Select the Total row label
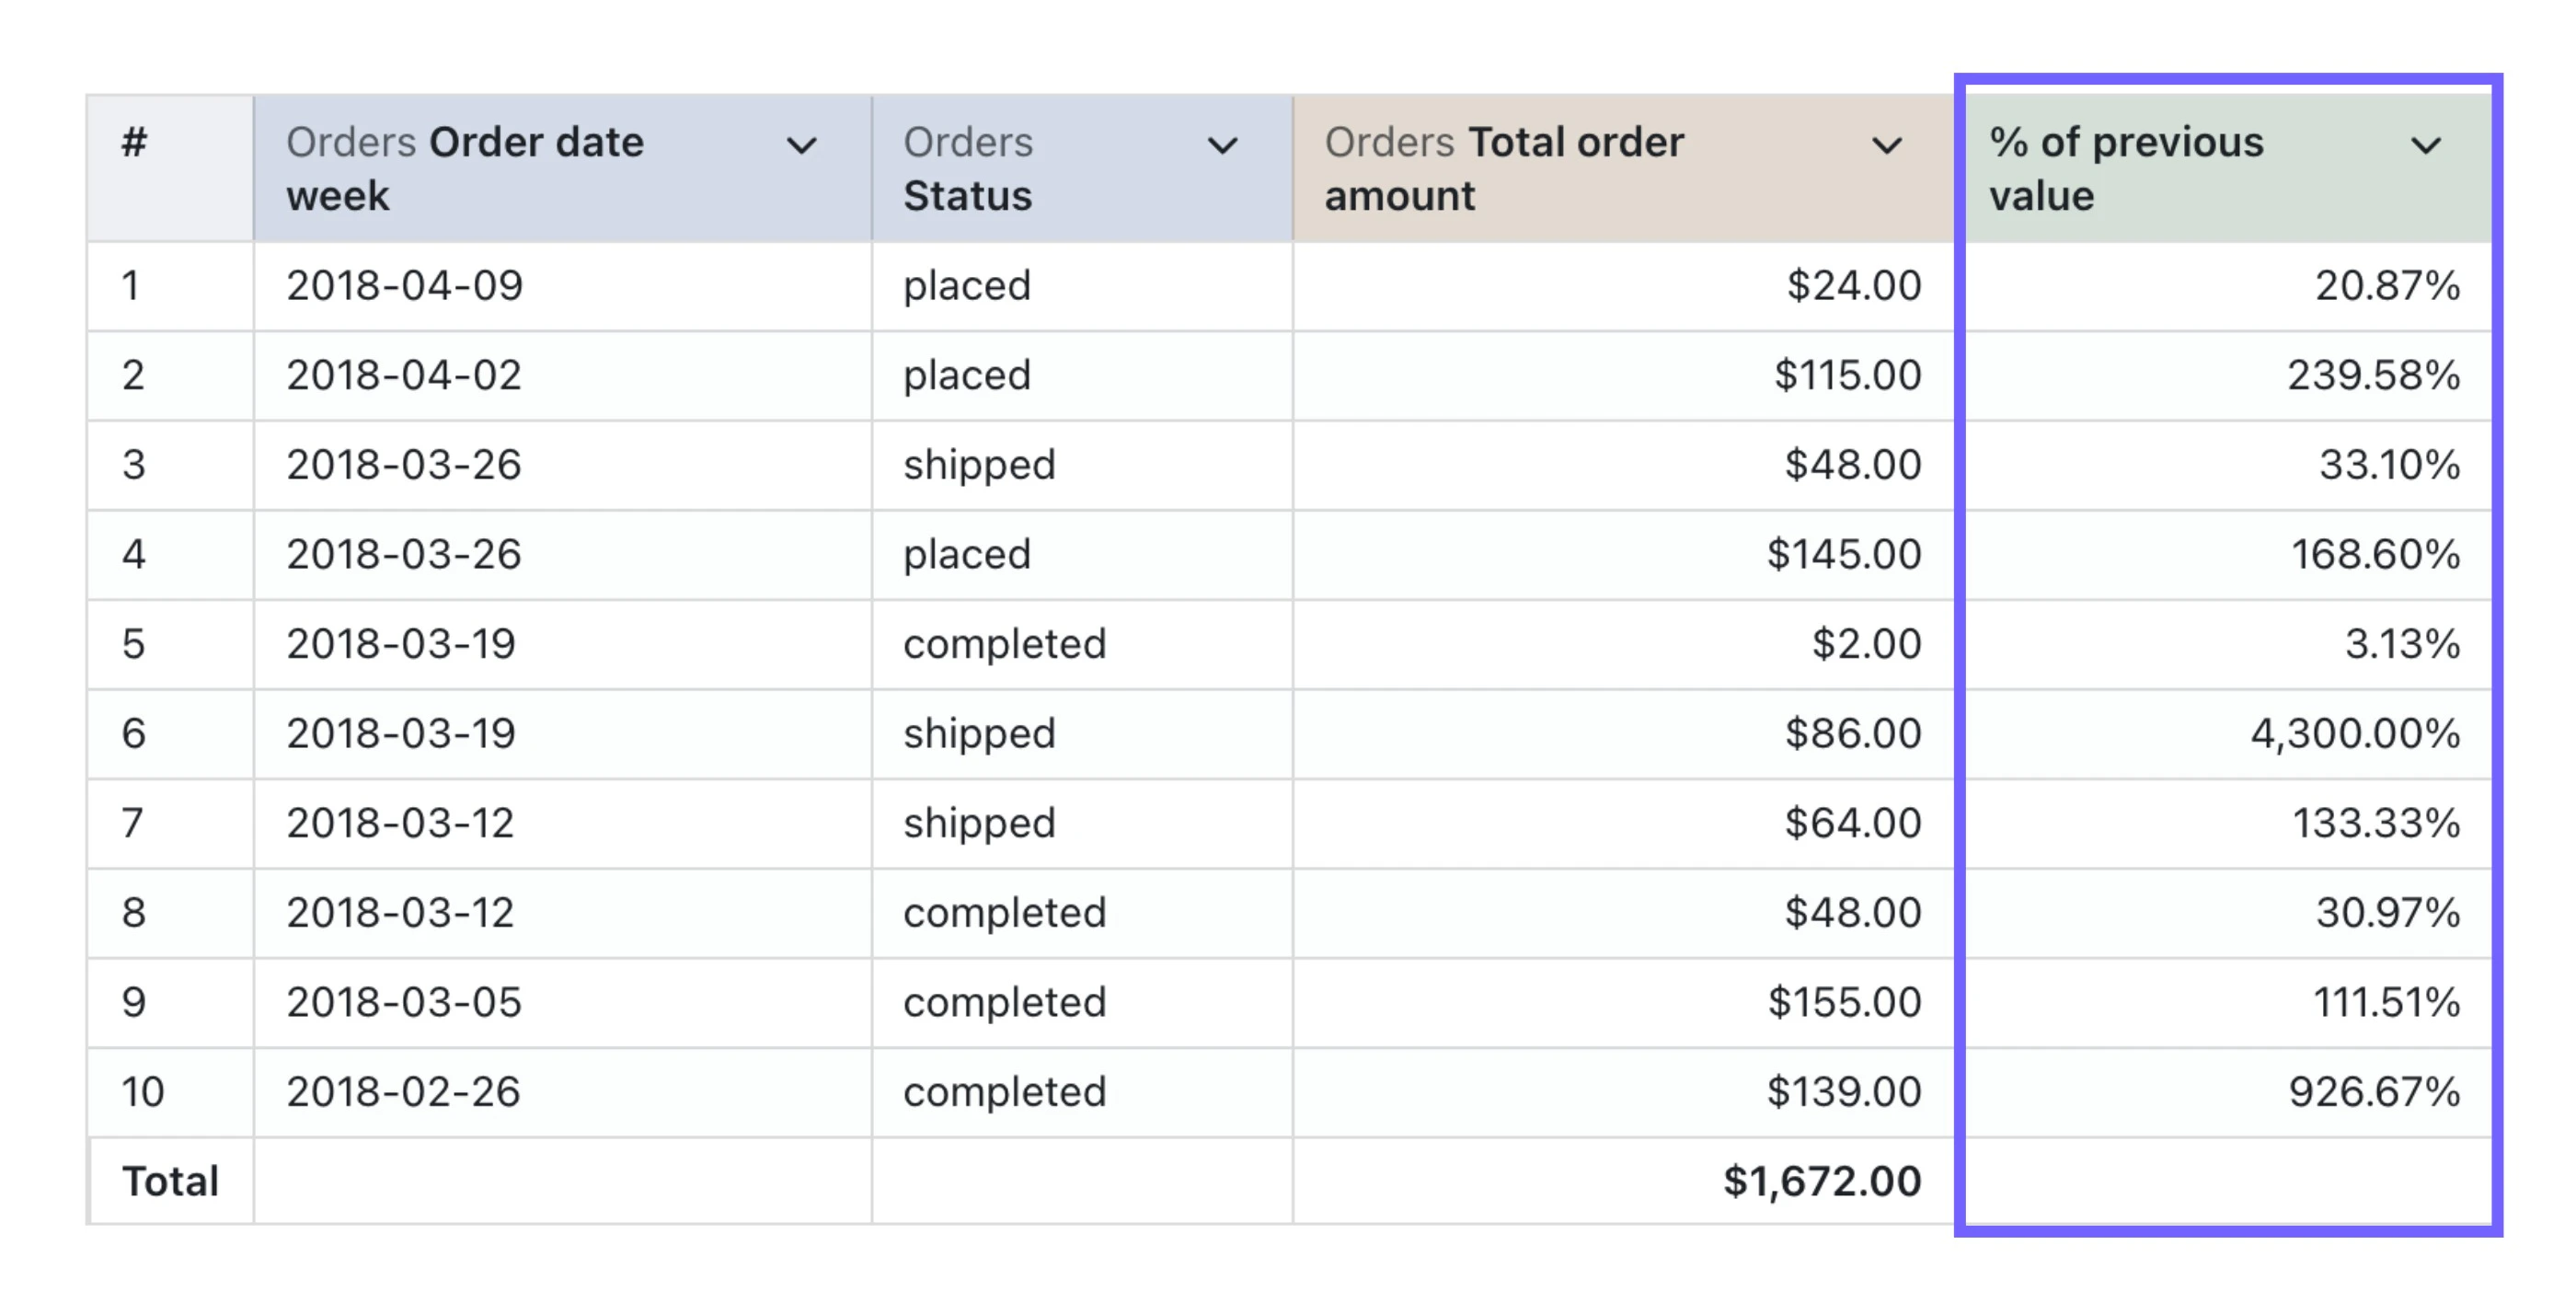Viewport: 2576px width, 1314px height. 170,1182
